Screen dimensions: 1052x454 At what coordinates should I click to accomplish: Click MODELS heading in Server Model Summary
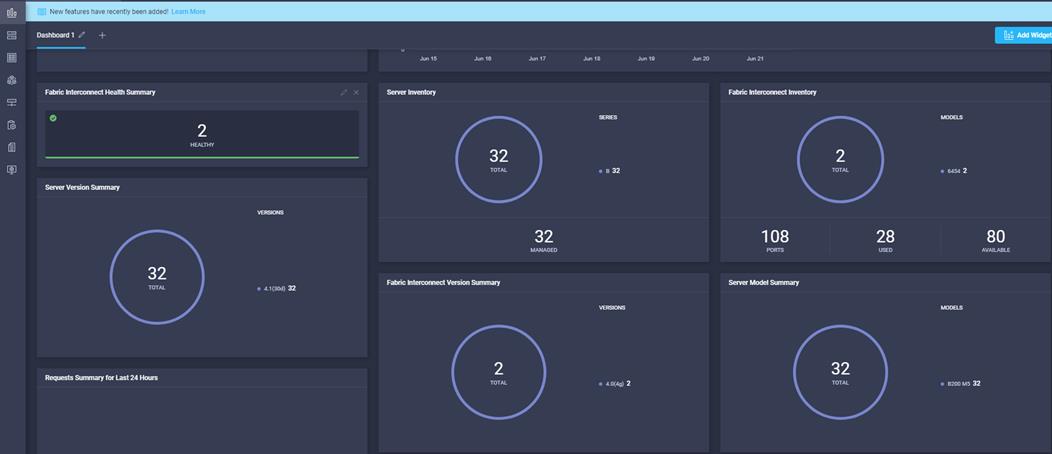pos(951,308)
